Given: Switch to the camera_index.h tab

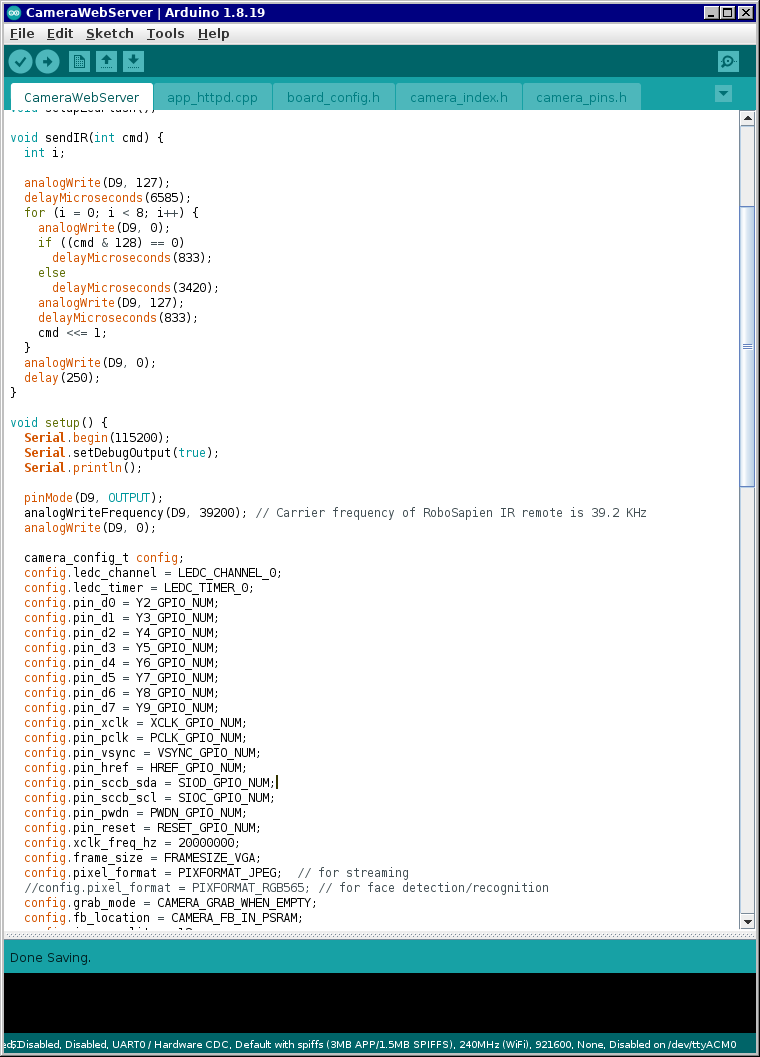Looking at the screenshot, I should click(x=458, y=98).
